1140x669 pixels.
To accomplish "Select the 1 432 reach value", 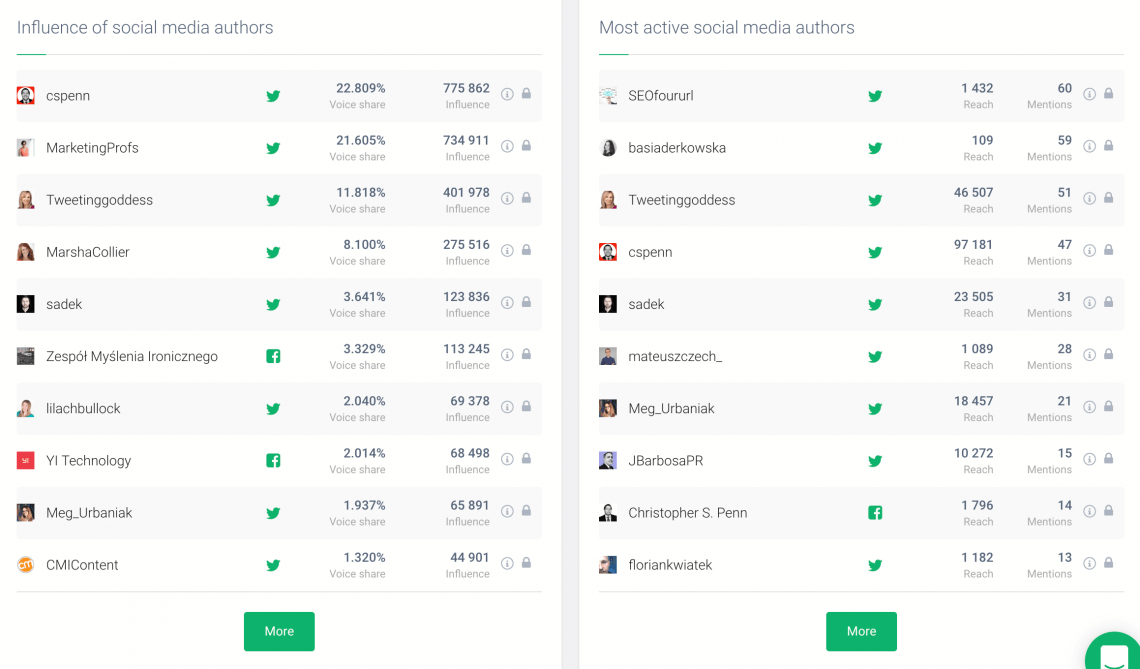I will 977,88.
